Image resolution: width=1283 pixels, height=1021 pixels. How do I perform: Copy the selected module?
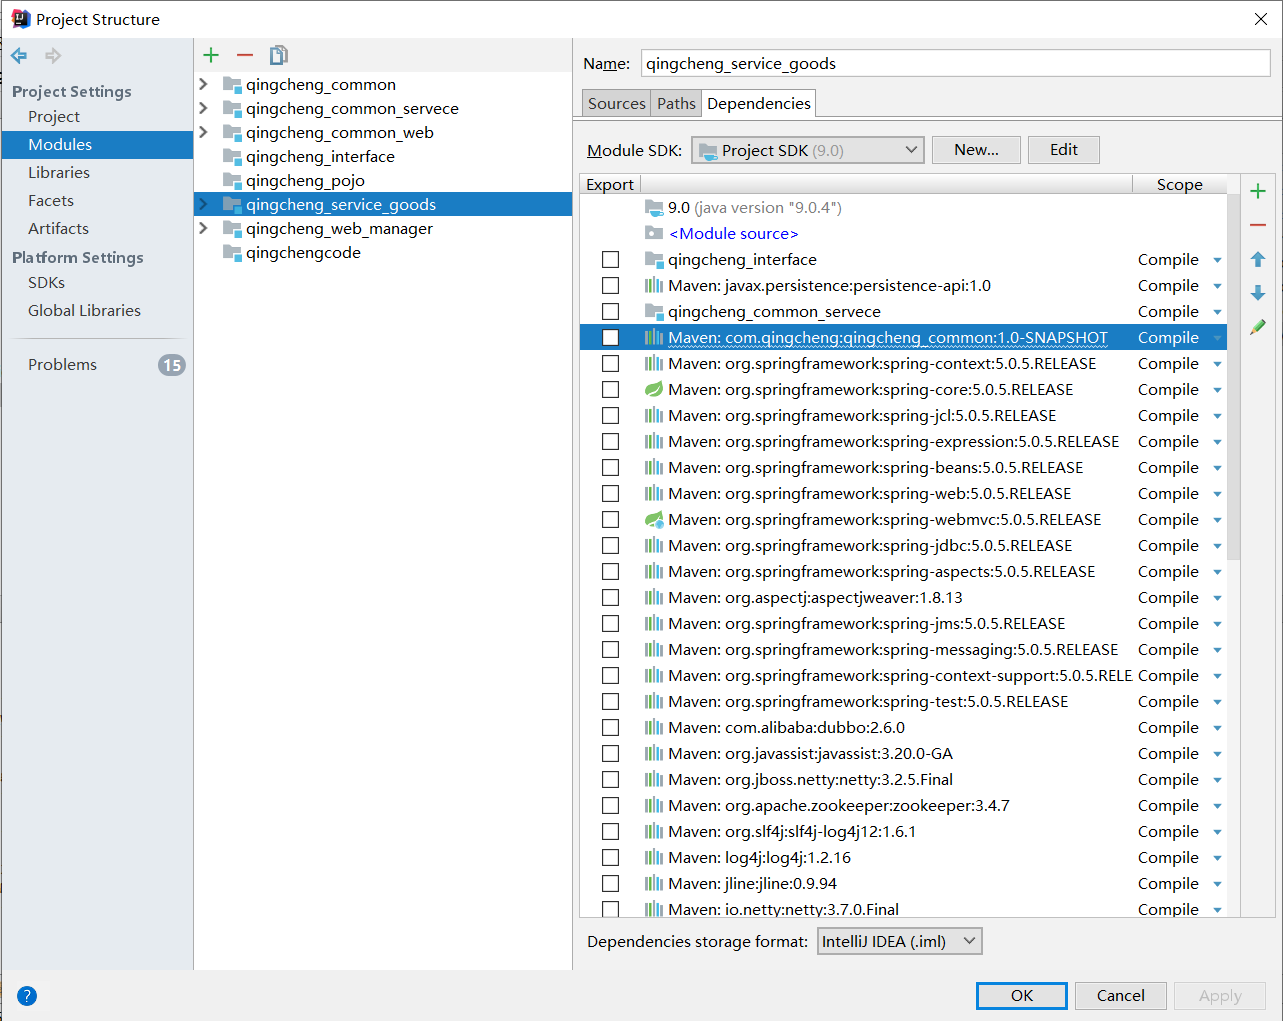point(279,55)
